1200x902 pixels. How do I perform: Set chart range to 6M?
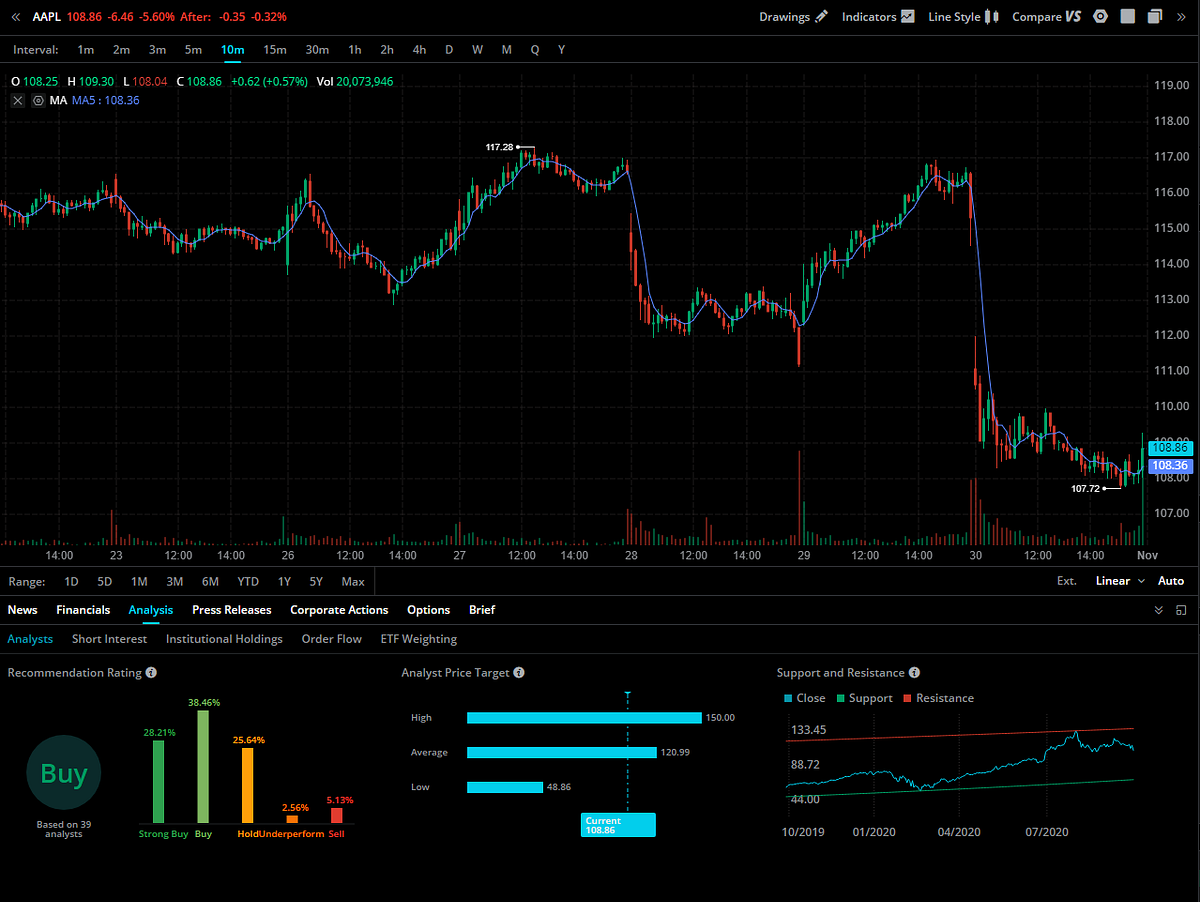pyautogui.click(x=210, y=581)
